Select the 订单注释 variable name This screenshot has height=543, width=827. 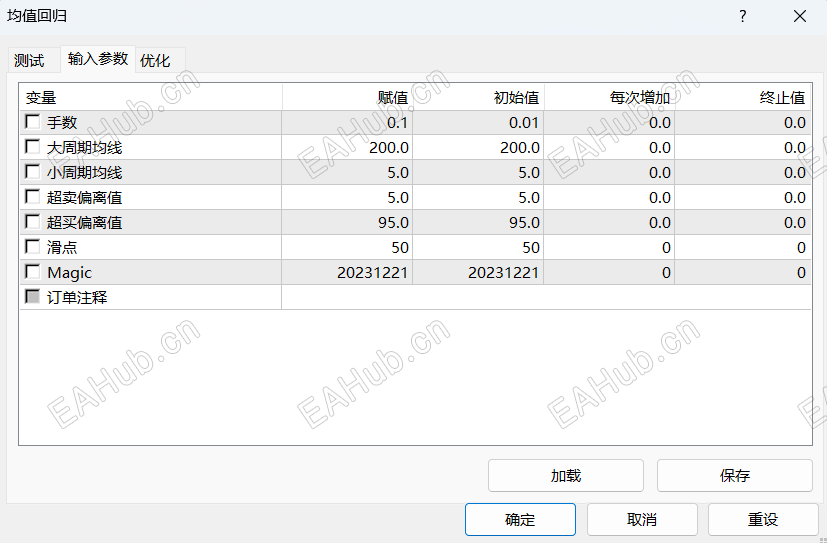coord(77,297)
